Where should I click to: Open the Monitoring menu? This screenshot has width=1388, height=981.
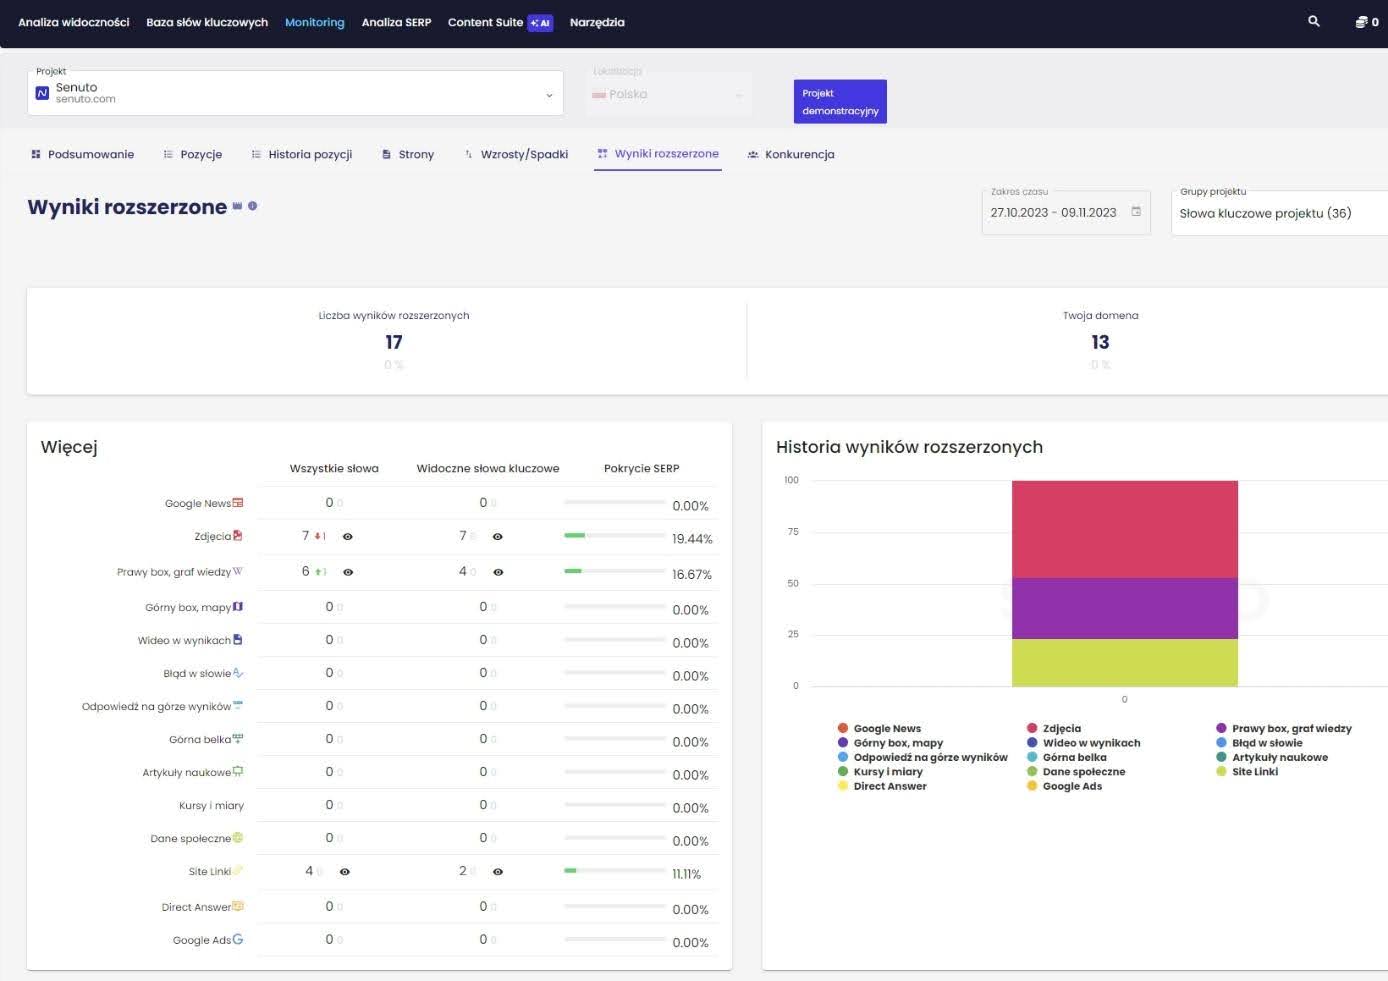[314, 22]
